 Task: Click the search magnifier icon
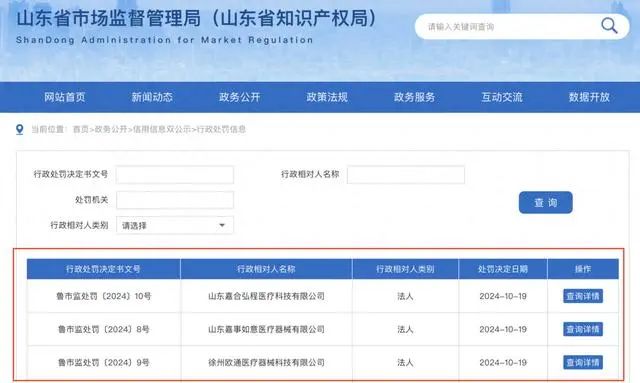609,26
